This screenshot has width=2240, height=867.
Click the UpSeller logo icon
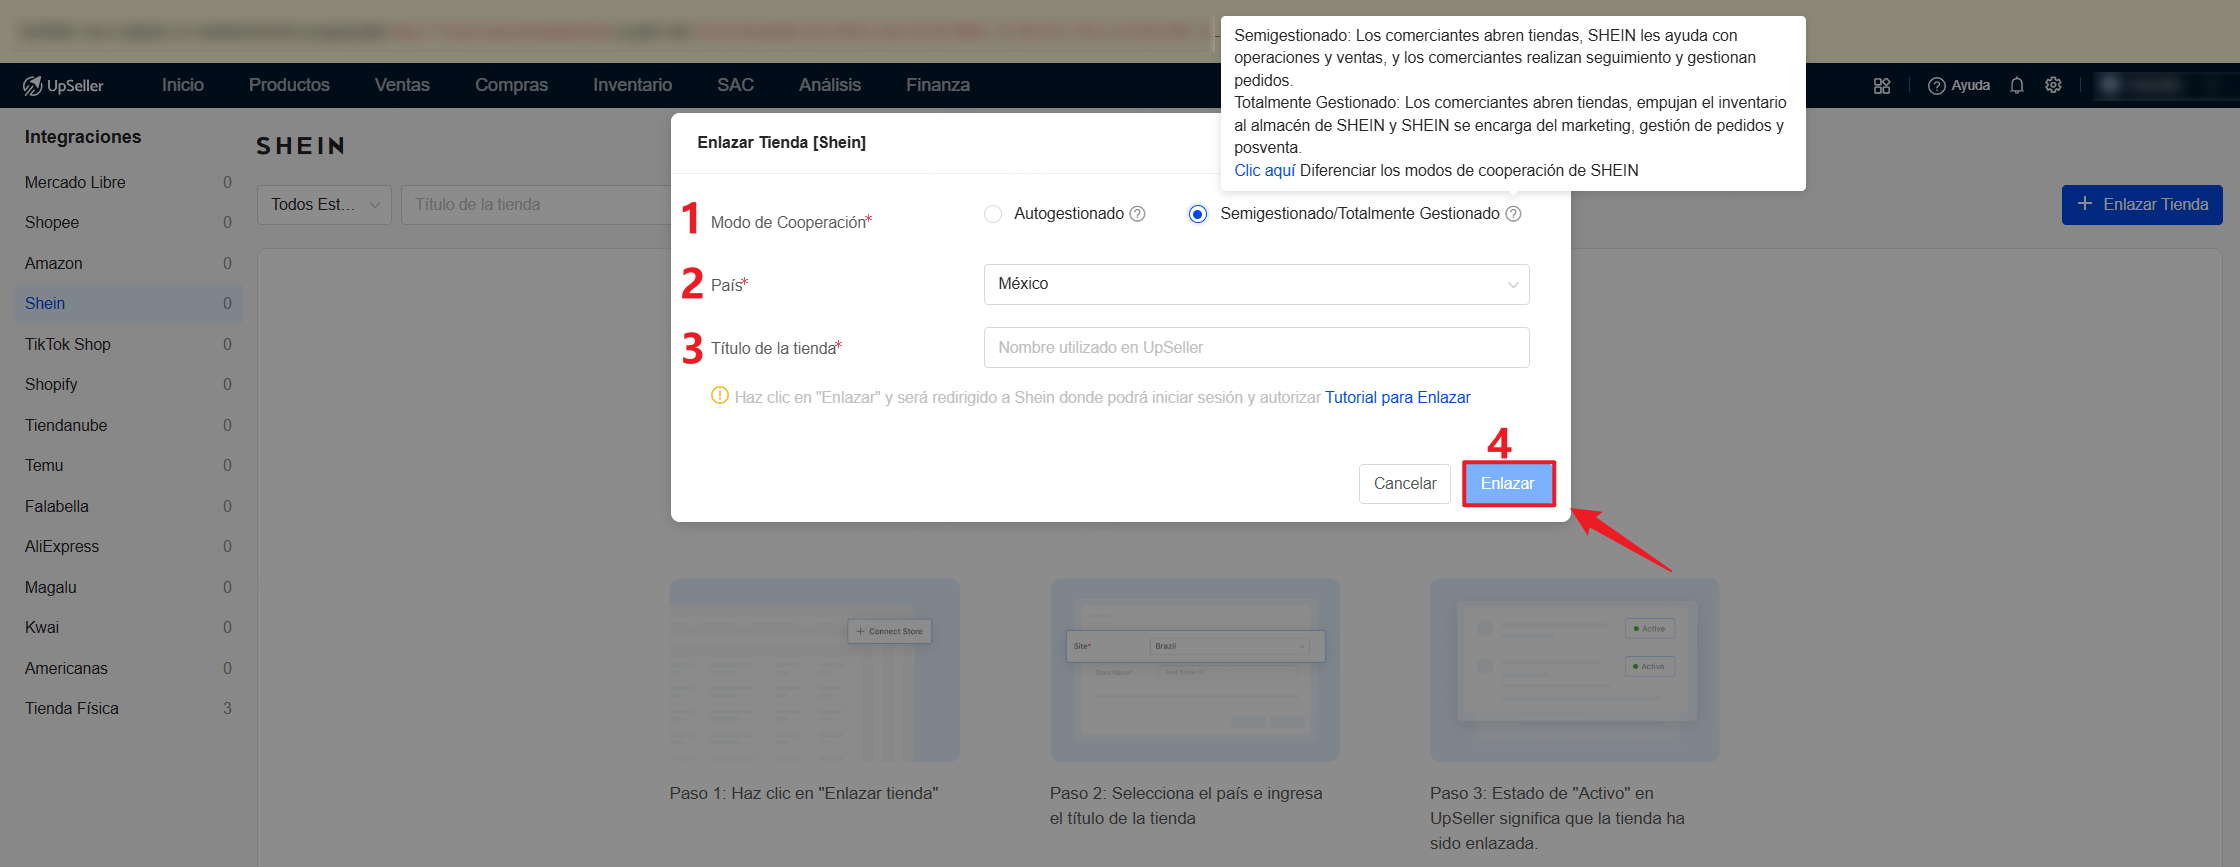(x=33, y=86)
